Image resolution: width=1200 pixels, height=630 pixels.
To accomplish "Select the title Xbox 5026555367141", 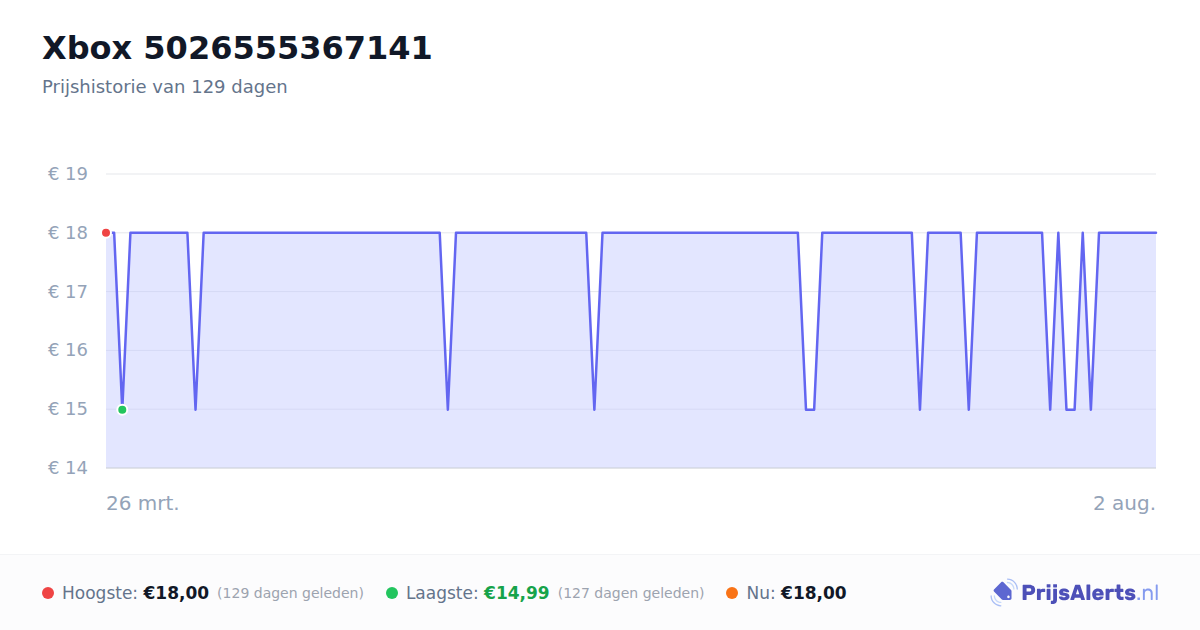I will pyautogui.click(x=237, y=48).
